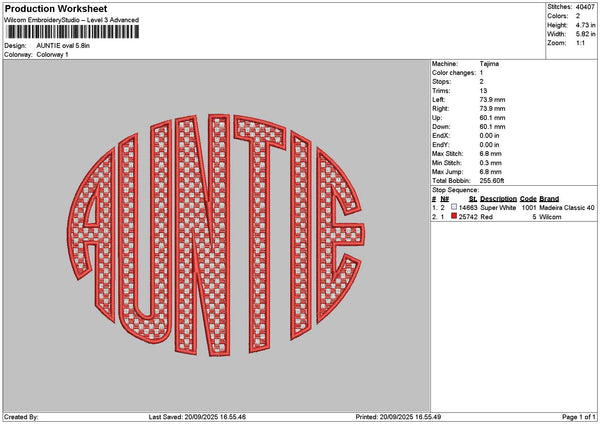The height and width of the screenshot is (424, 600).
Task: Click the Description column header
Action: pyautogui.click(x=498, y=199)
